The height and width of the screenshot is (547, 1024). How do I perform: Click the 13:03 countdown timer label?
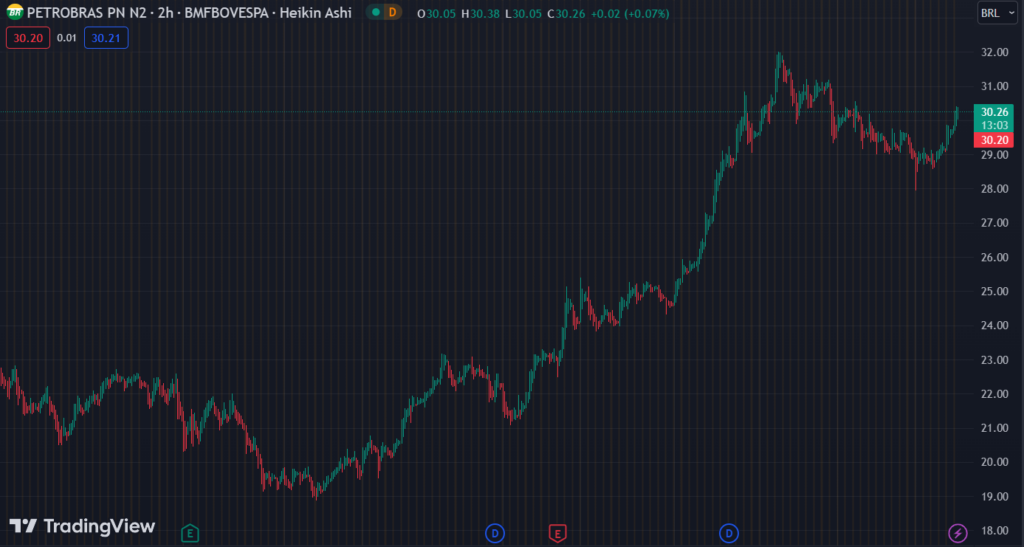993,125
